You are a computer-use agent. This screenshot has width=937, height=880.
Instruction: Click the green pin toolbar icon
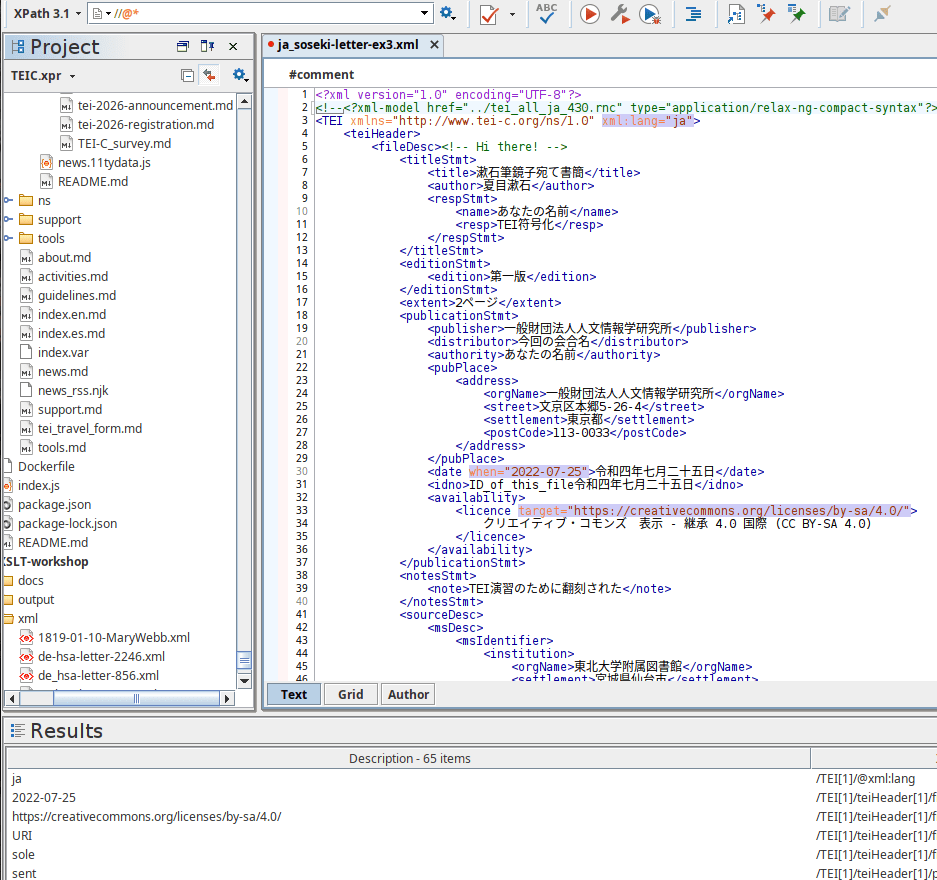pos(797,13)
